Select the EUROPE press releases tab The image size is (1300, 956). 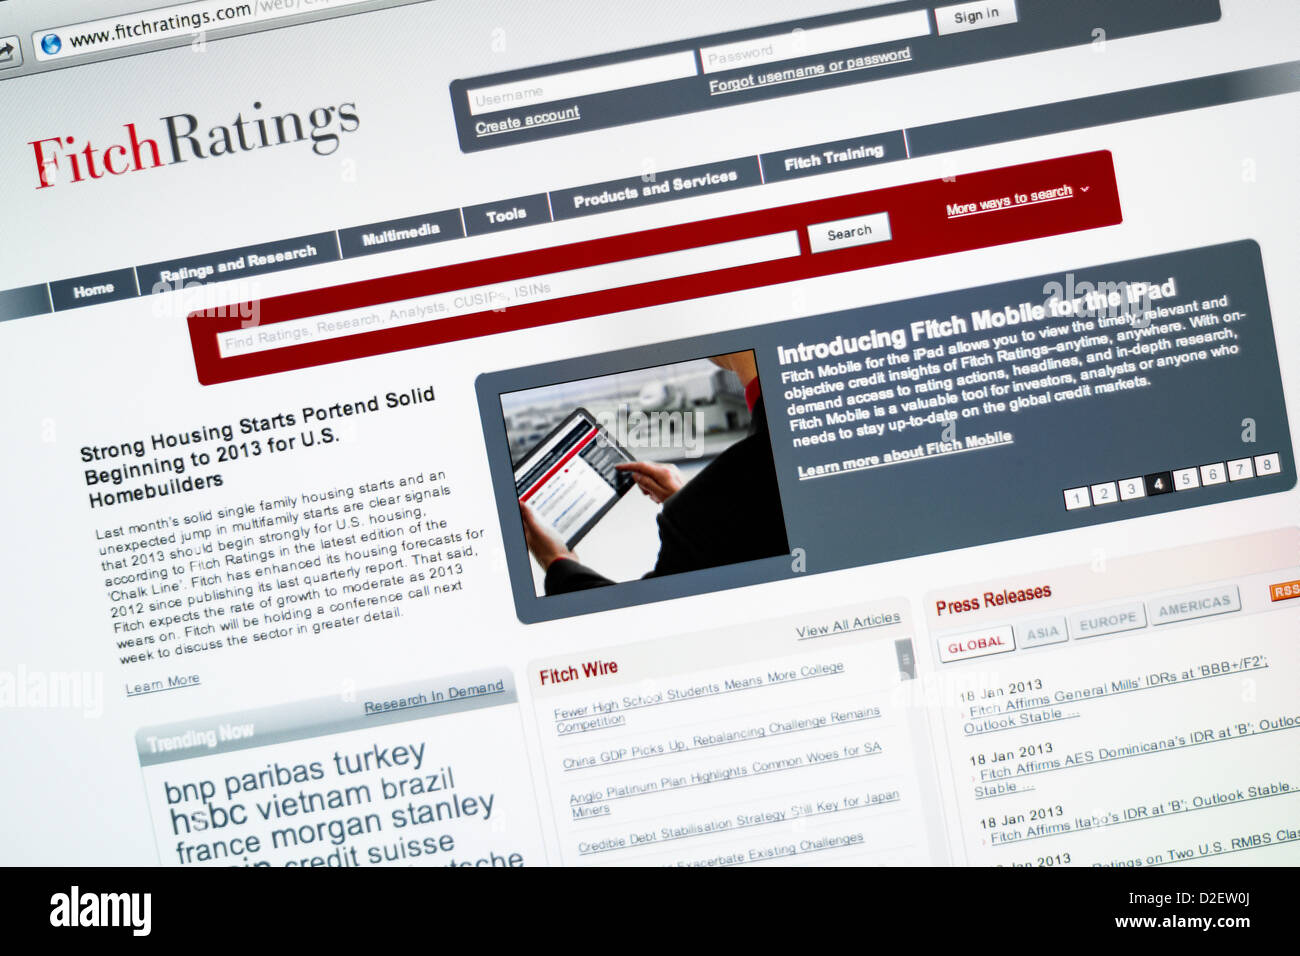[1107, 621]
